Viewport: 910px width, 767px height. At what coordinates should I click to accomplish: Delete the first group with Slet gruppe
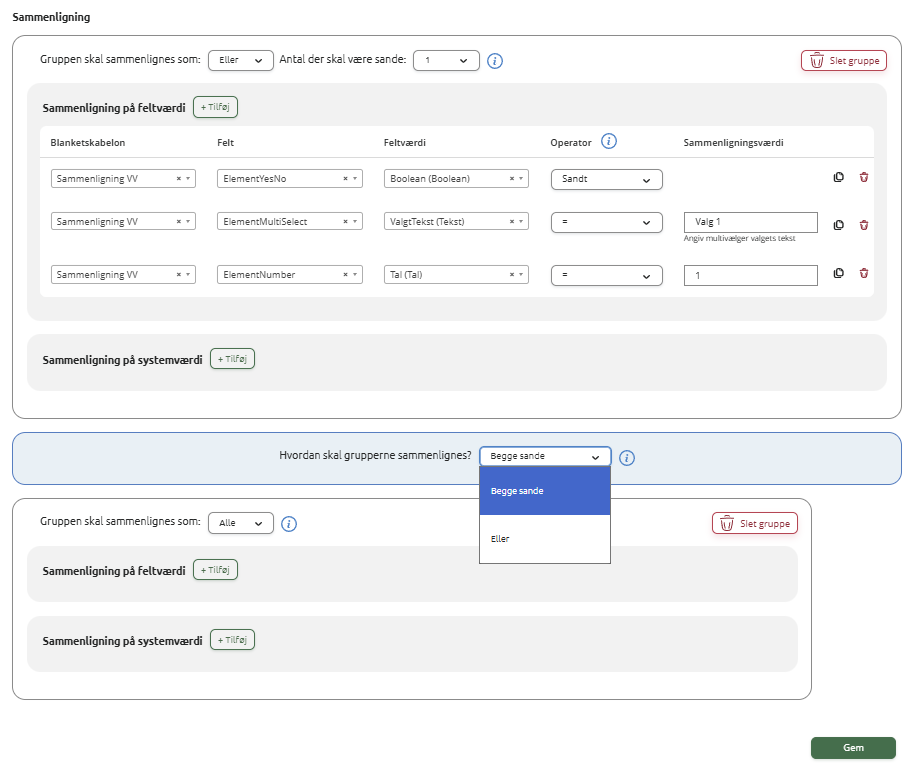click(x=844, y=60)
